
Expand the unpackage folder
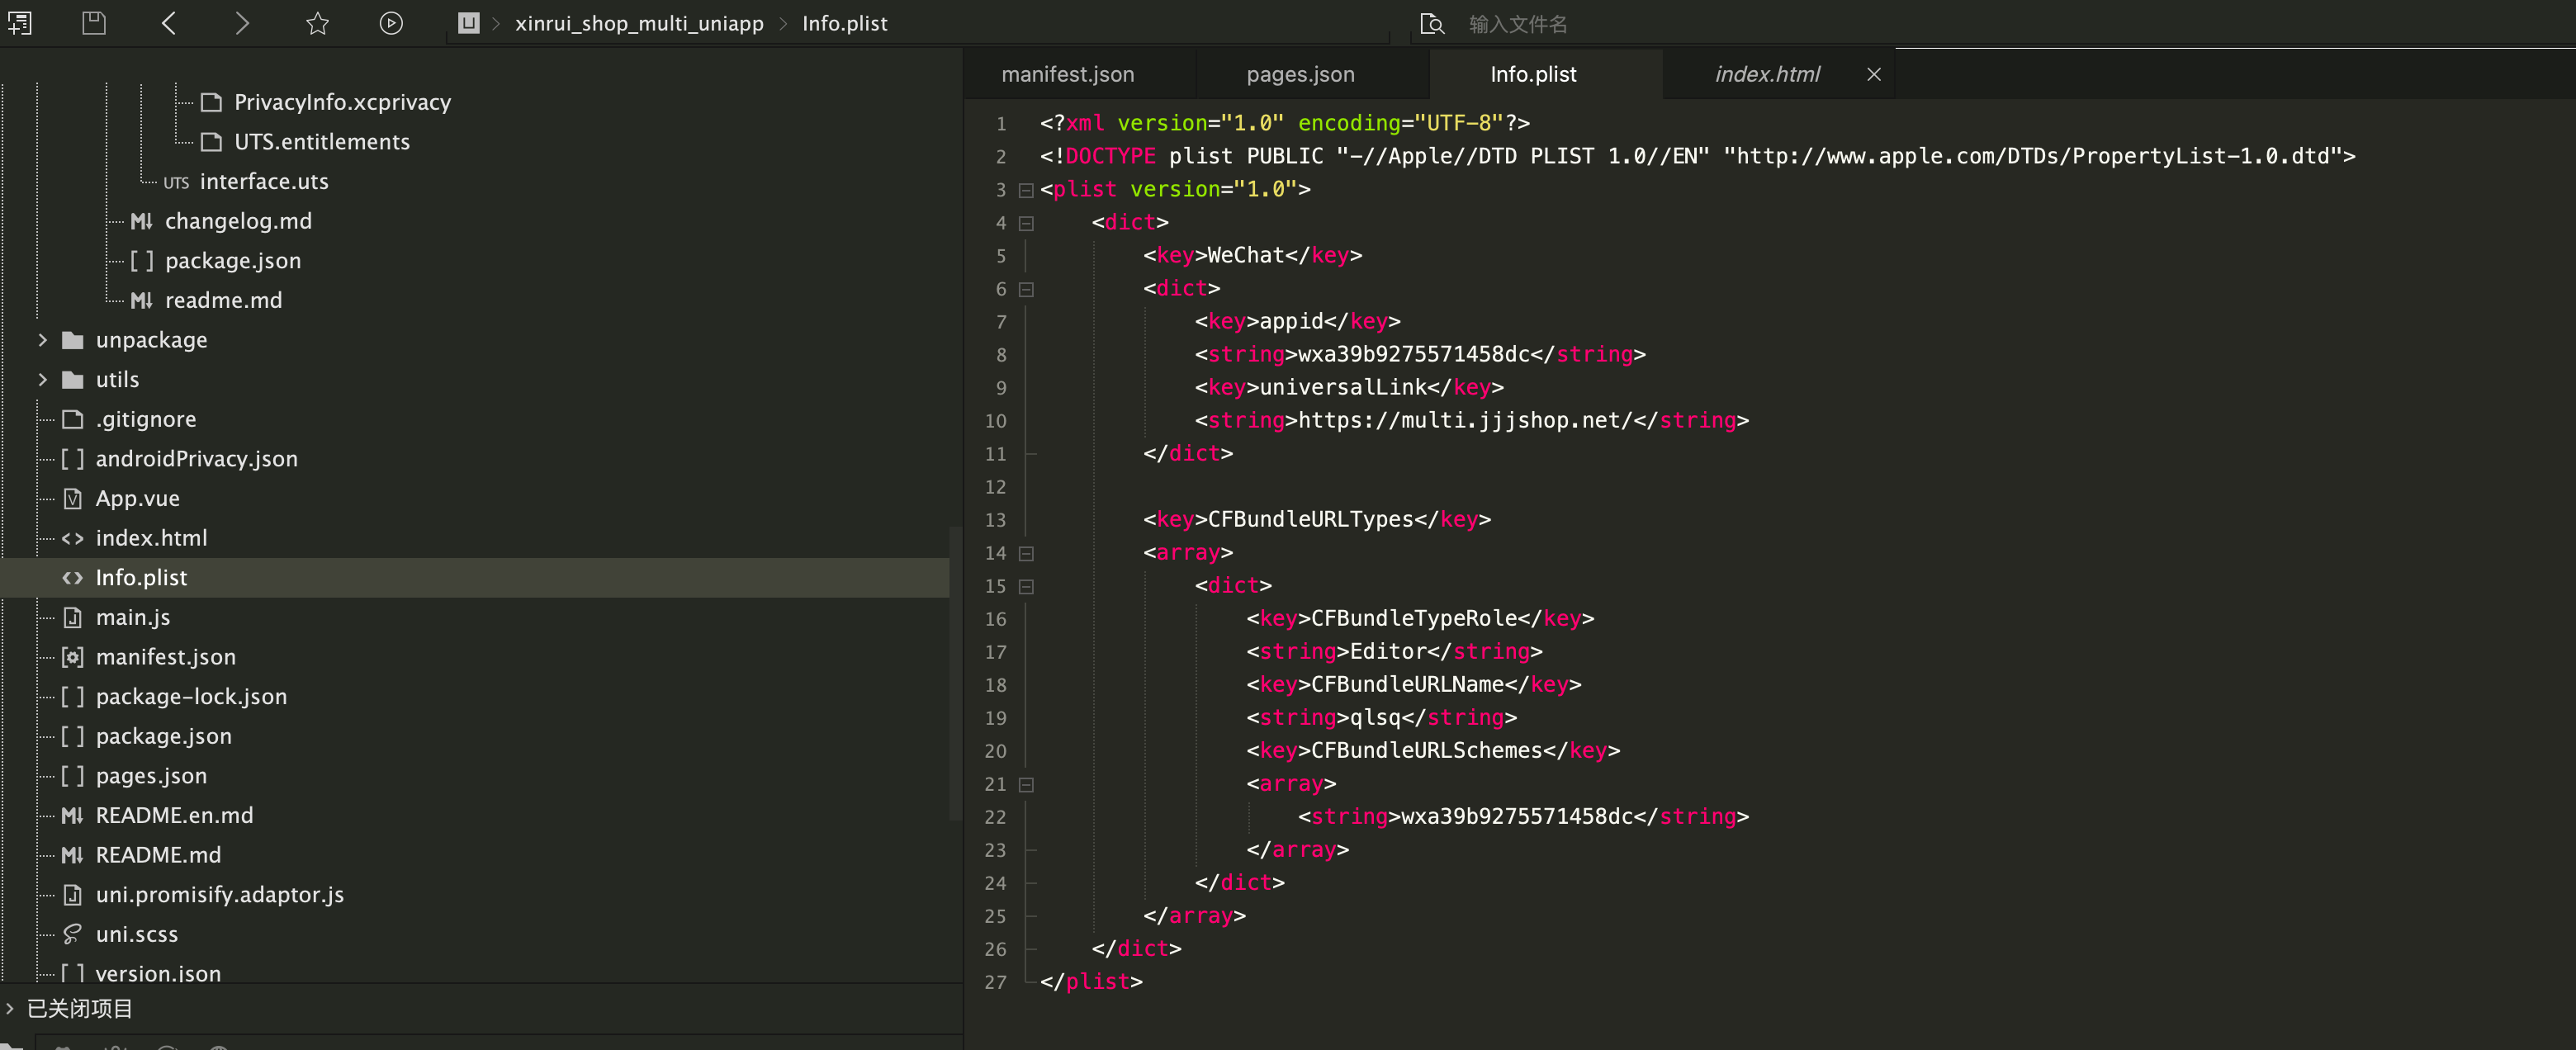(42, 340)
